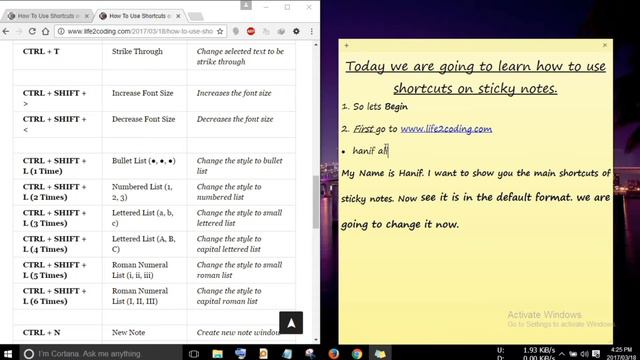Viewport: 640px width, 360px height.
Task: Click the 'New Note' cell
Action: [x=144, y=333]
